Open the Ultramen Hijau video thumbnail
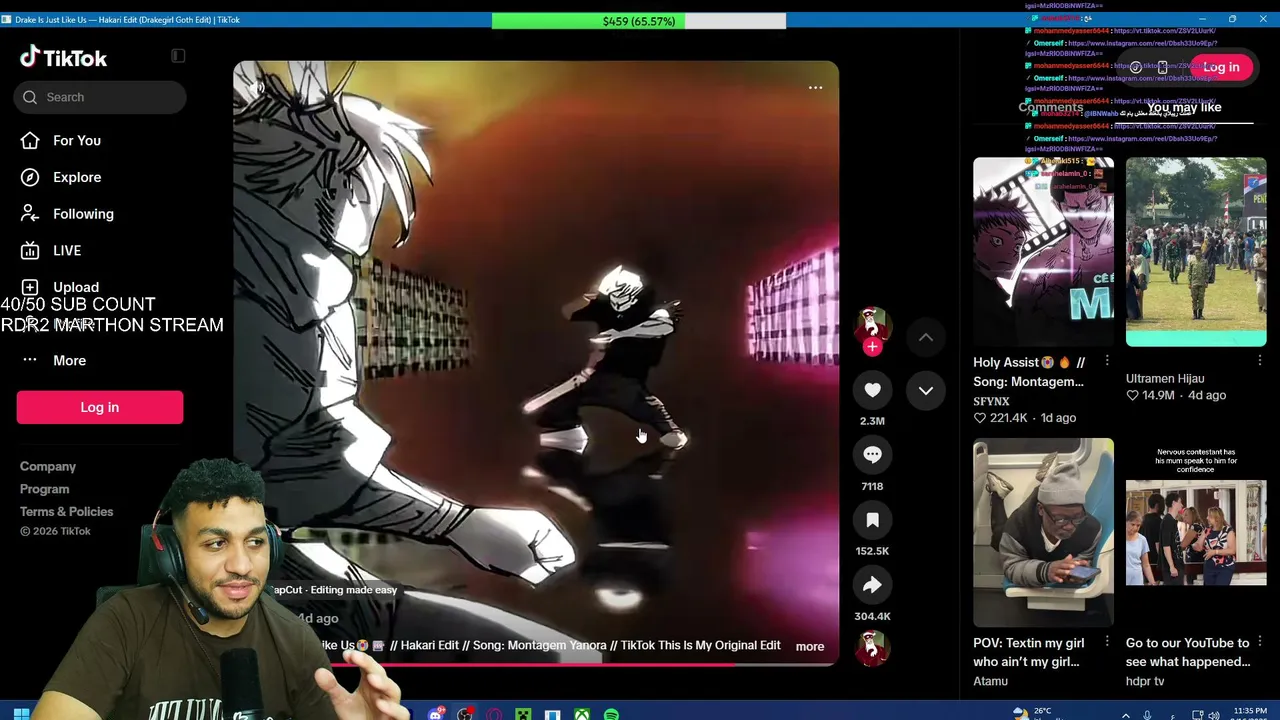The width and height of the screenshot is (1280, 720). tap(1196, 252)
